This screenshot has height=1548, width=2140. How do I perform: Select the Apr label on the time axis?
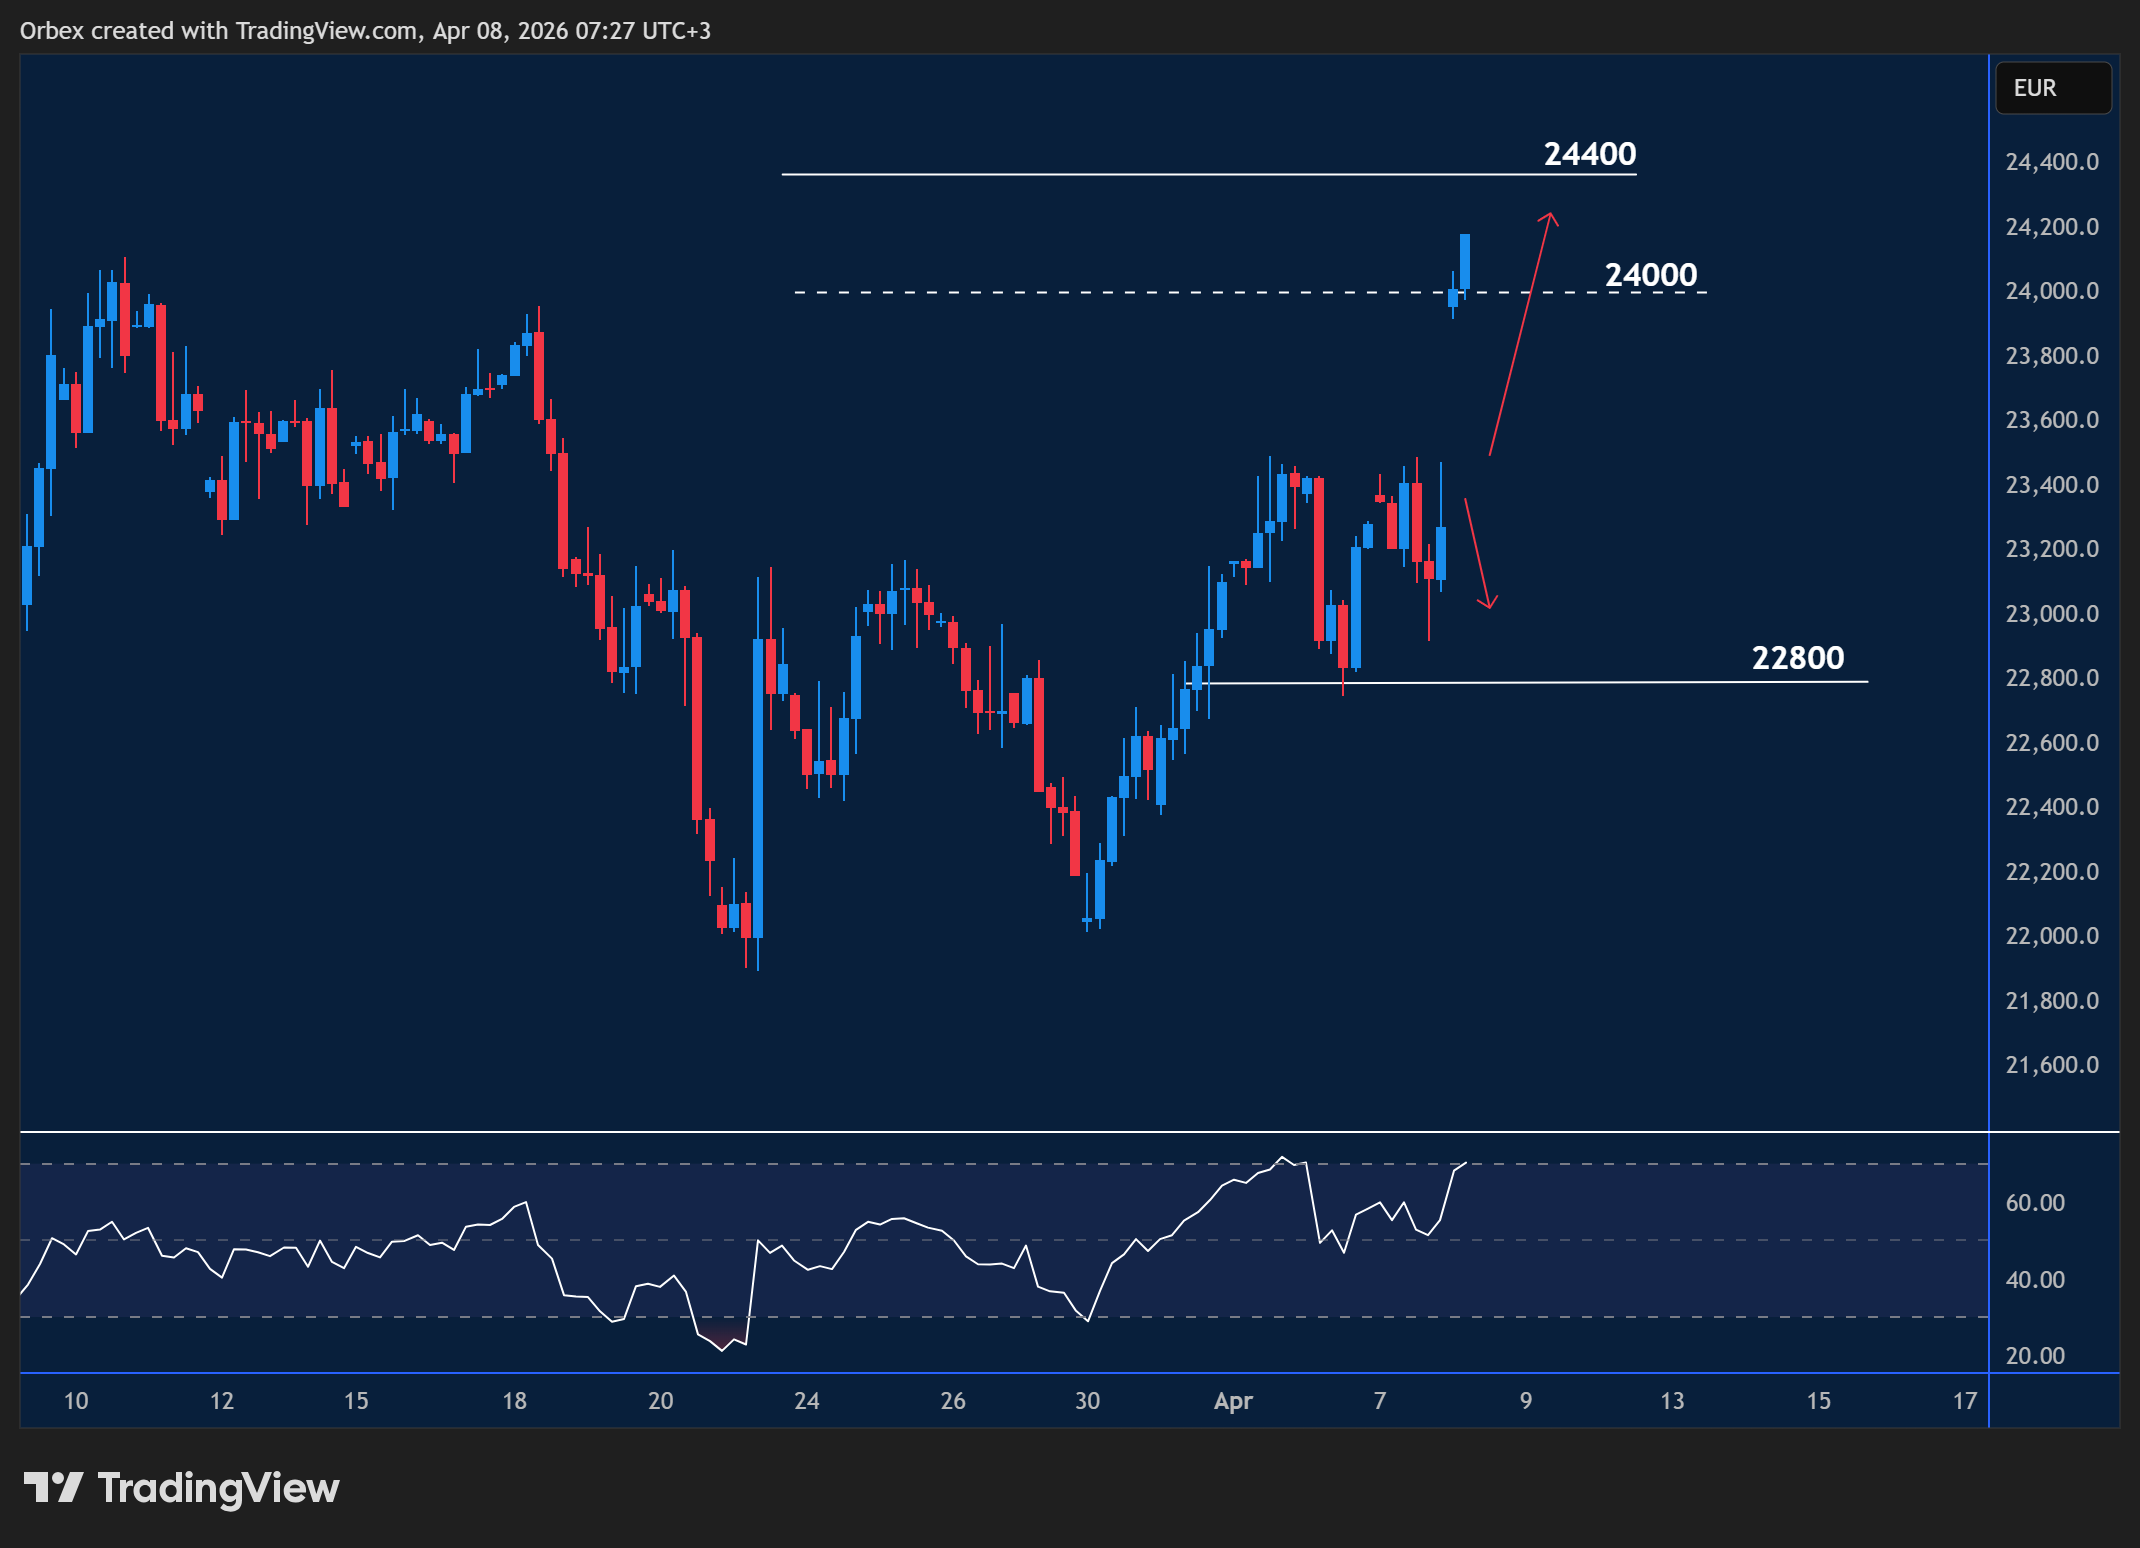1235,1401
